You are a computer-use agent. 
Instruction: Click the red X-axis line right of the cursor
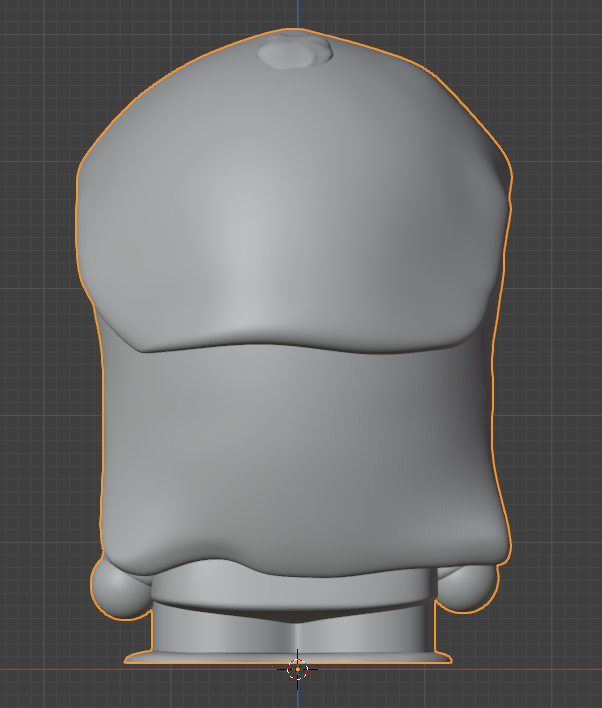point(530,669)
